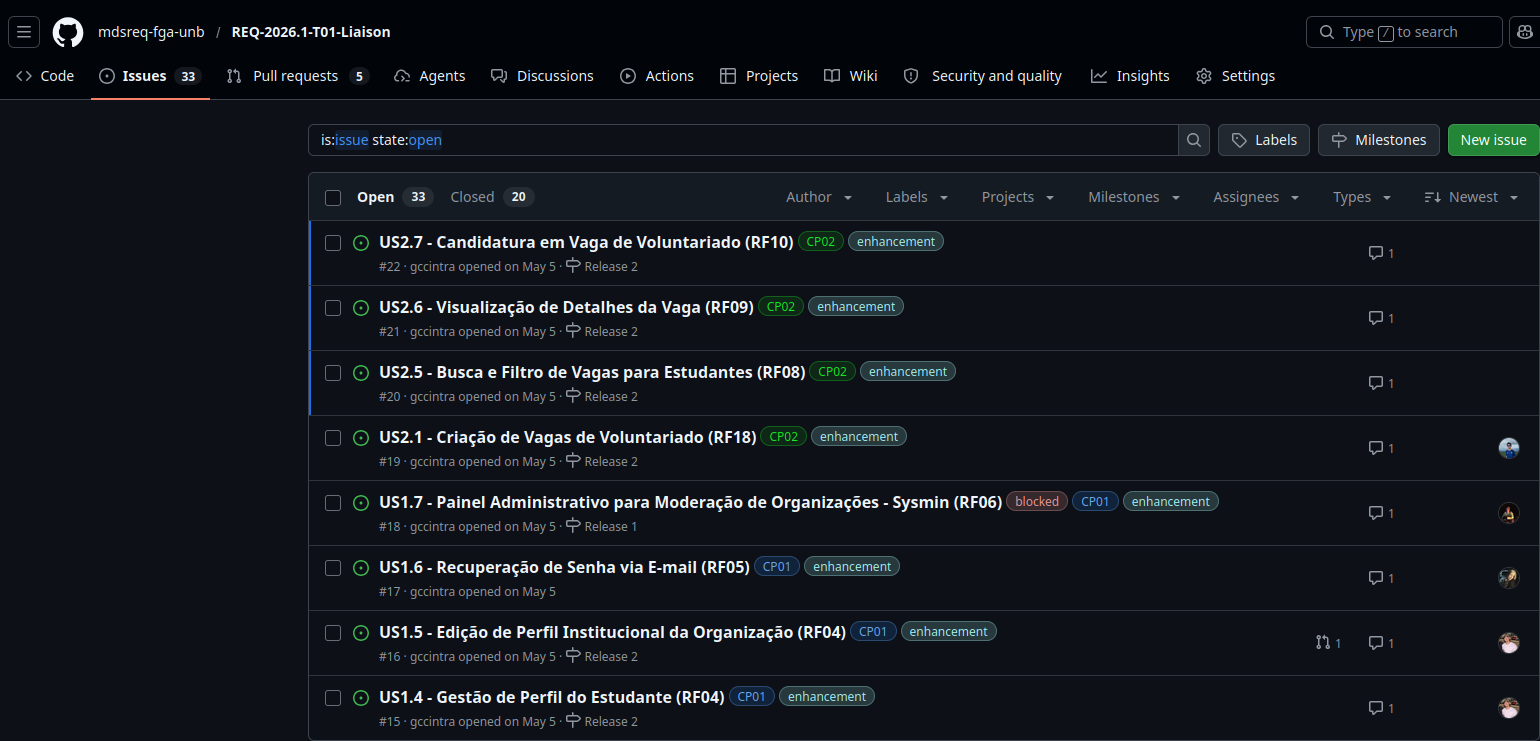1540x741 pixels.
Task: Click open-status icon of US2.1 issue
Action: [361, 437]
